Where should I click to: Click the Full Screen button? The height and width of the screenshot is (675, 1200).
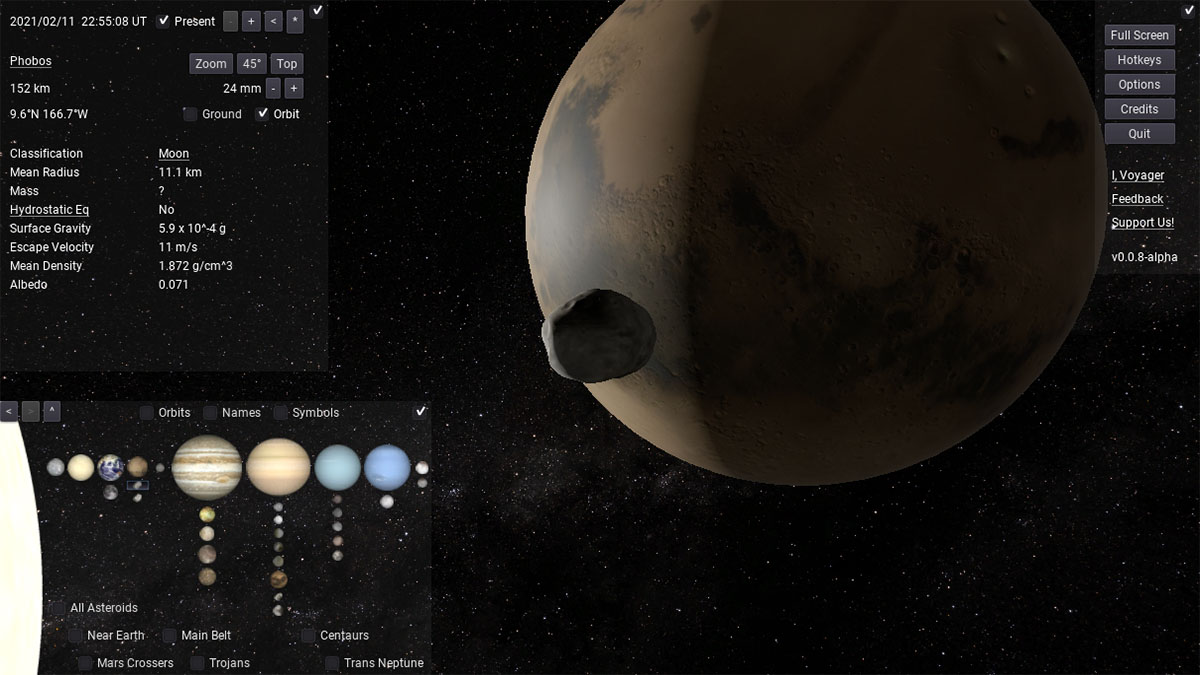pyautogui.click(x=1139, y=35)
